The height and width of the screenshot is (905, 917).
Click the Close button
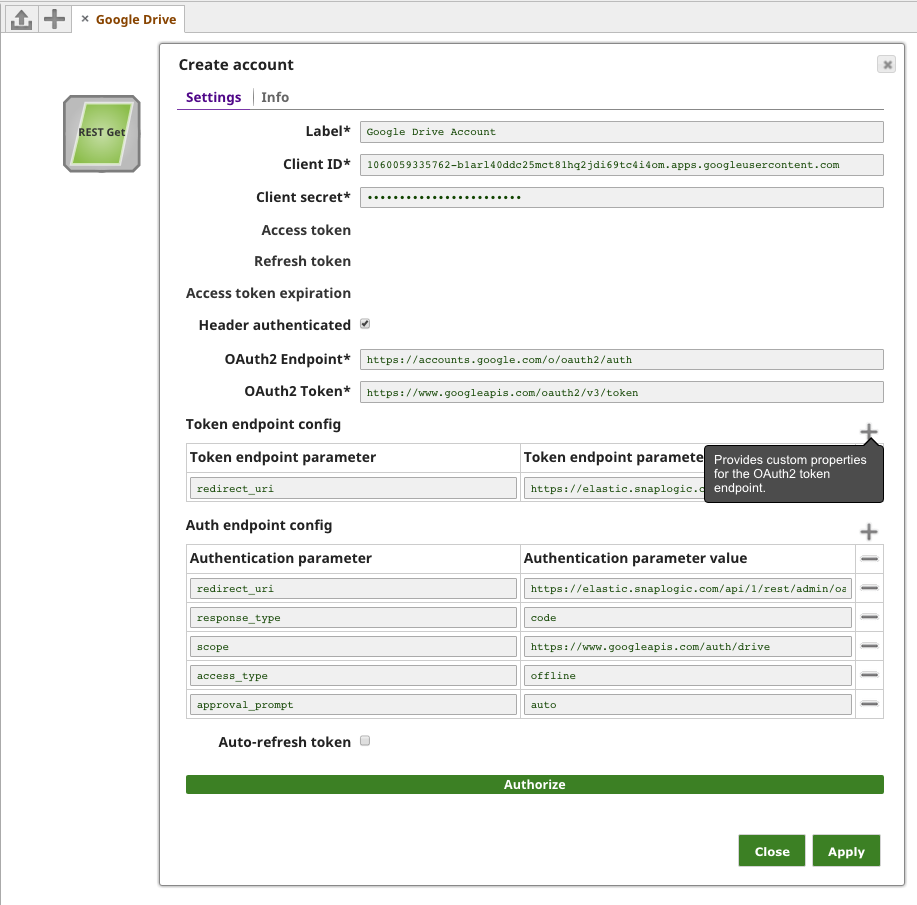(772, 851)
